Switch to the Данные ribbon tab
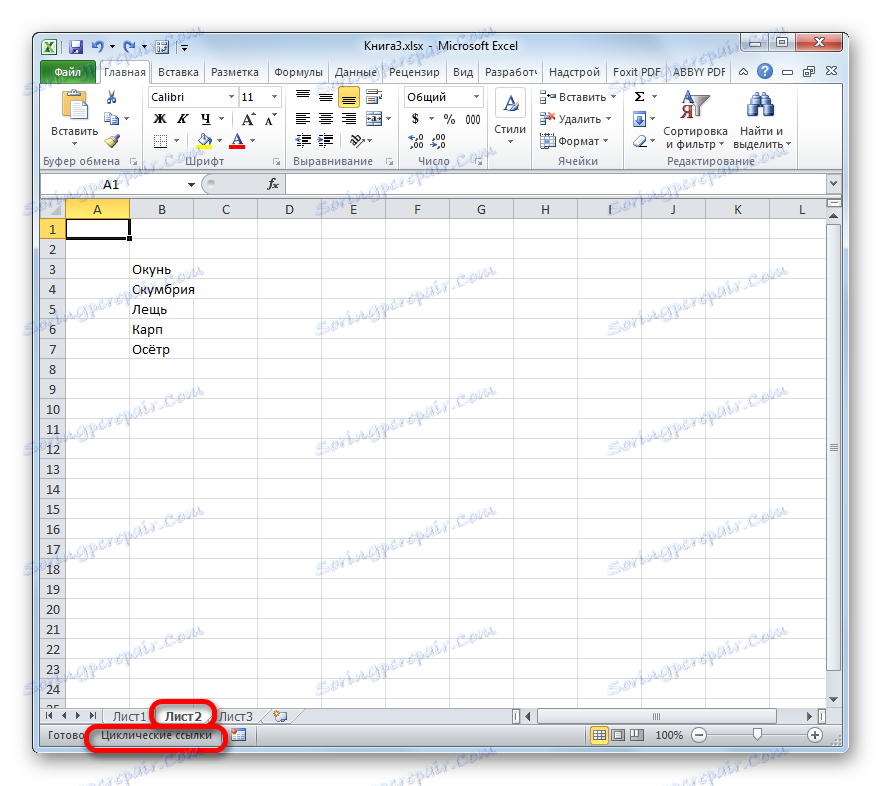Screen dimensions: 882x786 (x=356, y=72)
